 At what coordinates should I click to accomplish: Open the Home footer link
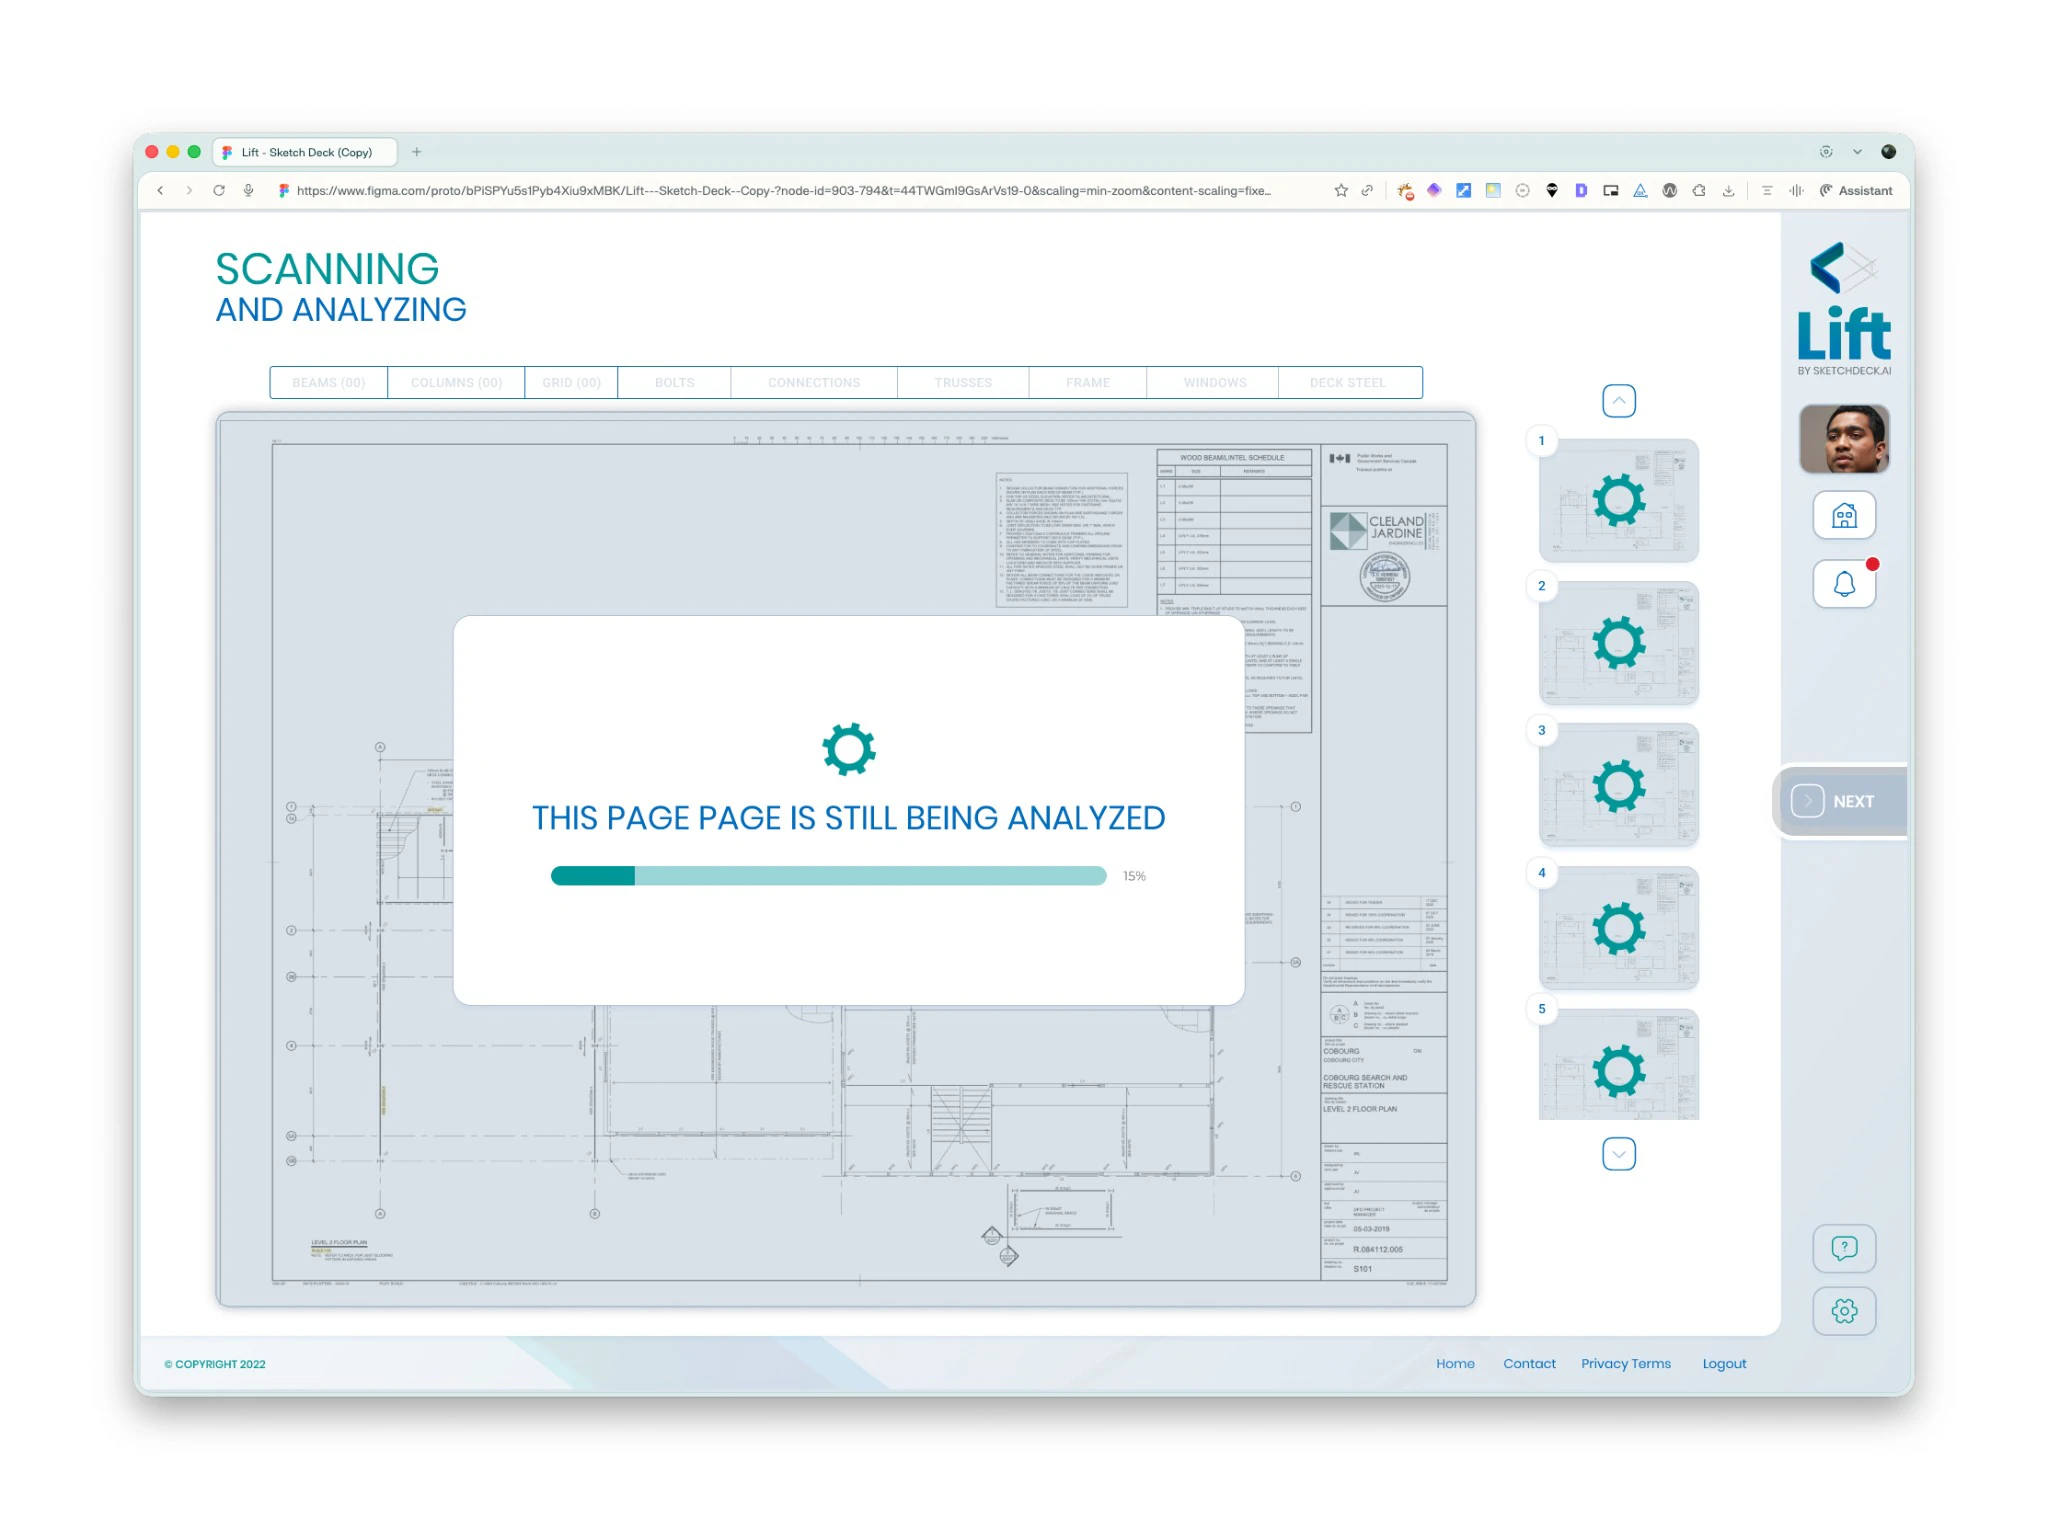[1455, 1364]
